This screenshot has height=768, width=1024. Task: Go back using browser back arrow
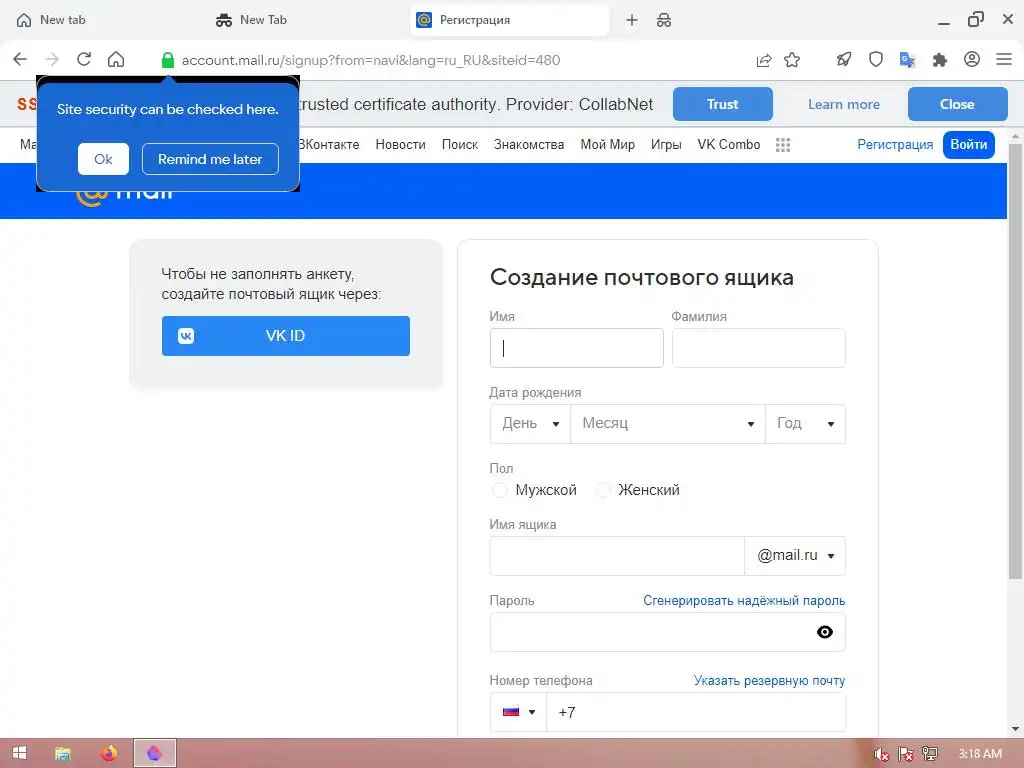pyautogui.click(x=20, y=59)
